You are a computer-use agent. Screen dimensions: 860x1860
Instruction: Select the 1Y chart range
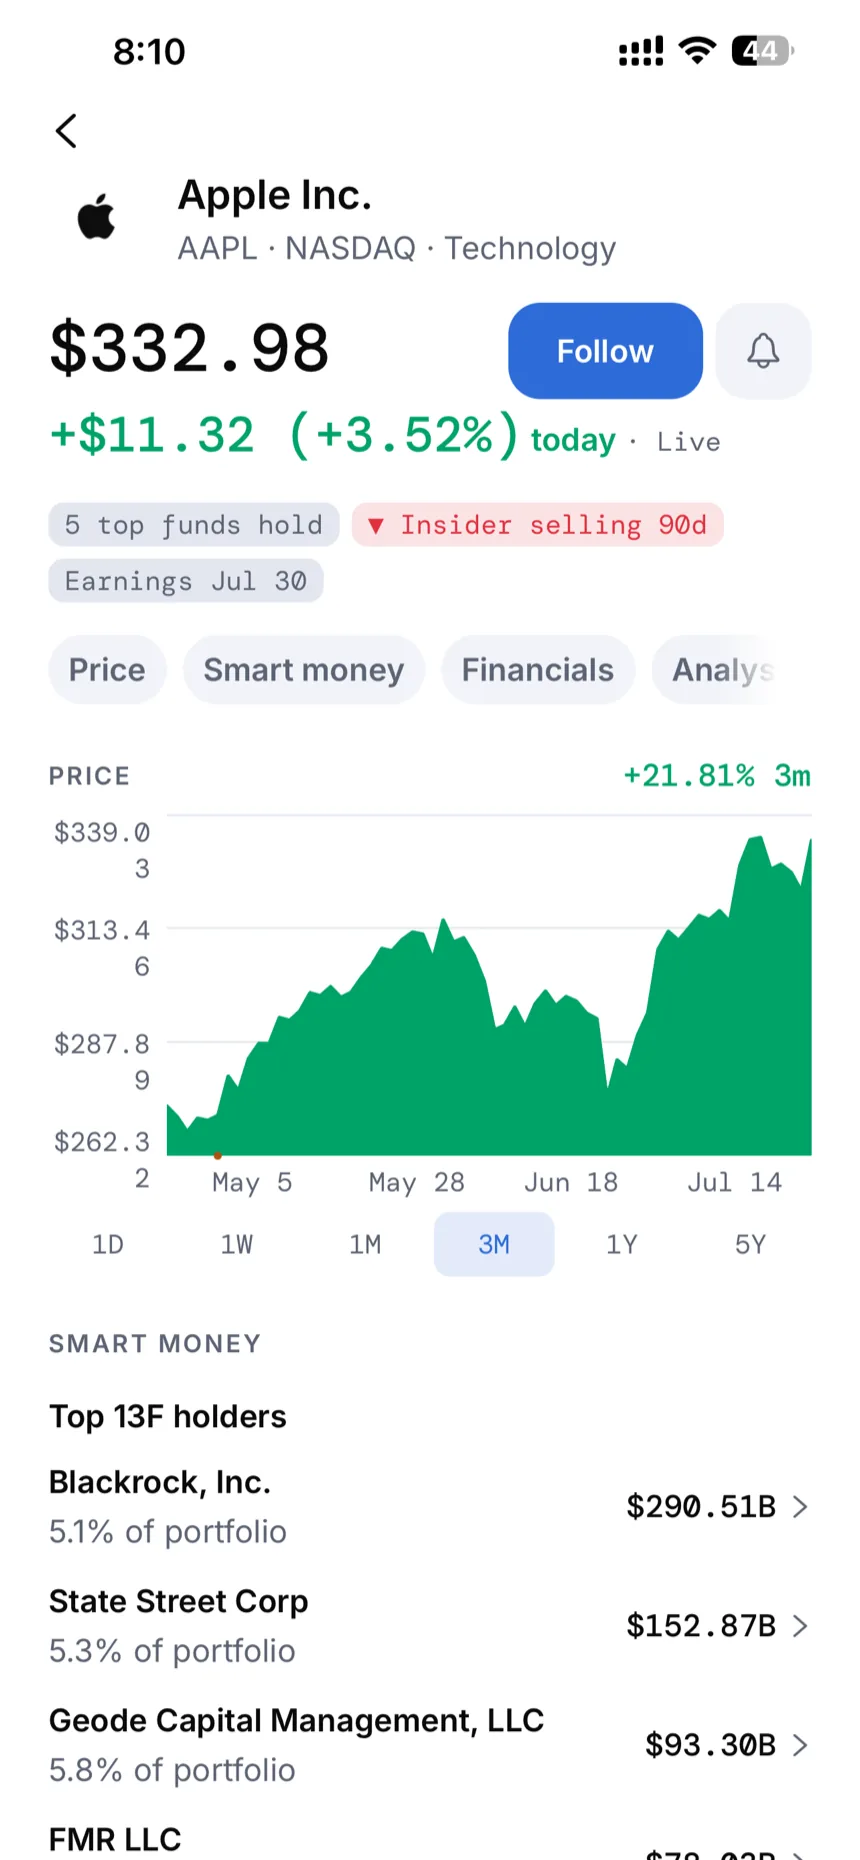coord(622,1244)
